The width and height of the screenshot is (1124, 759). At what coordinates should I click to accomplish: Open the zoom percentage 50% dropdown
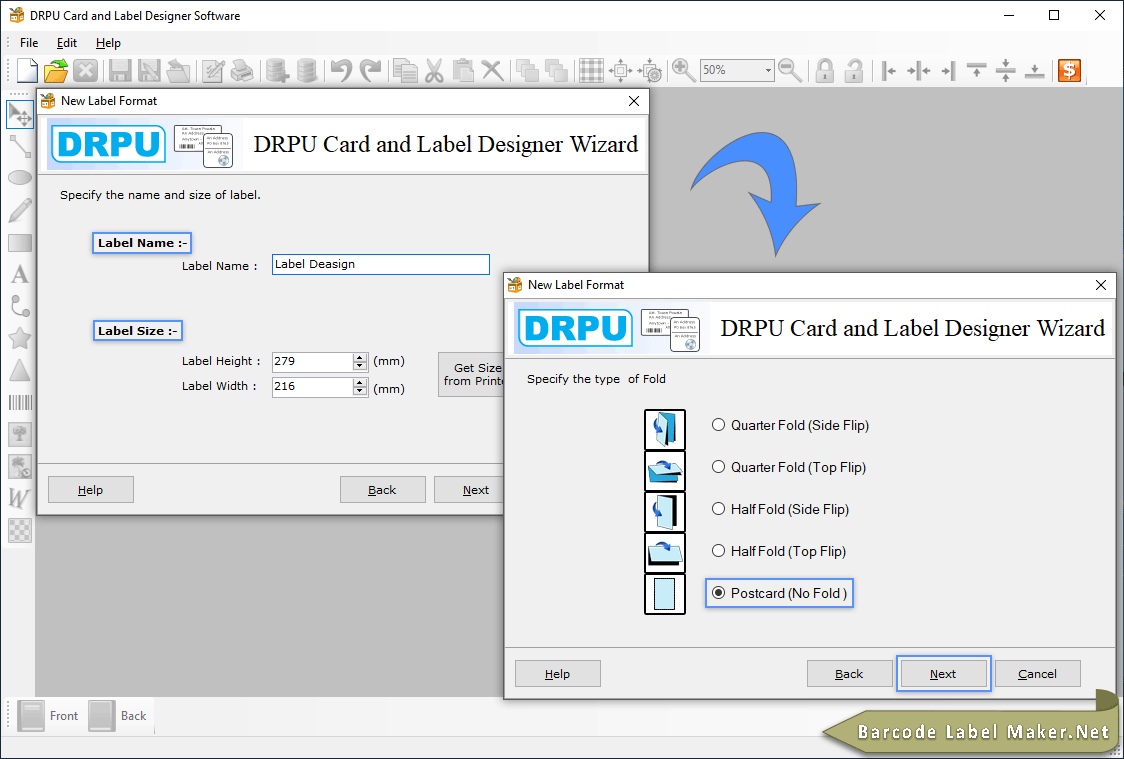(768, 70)
